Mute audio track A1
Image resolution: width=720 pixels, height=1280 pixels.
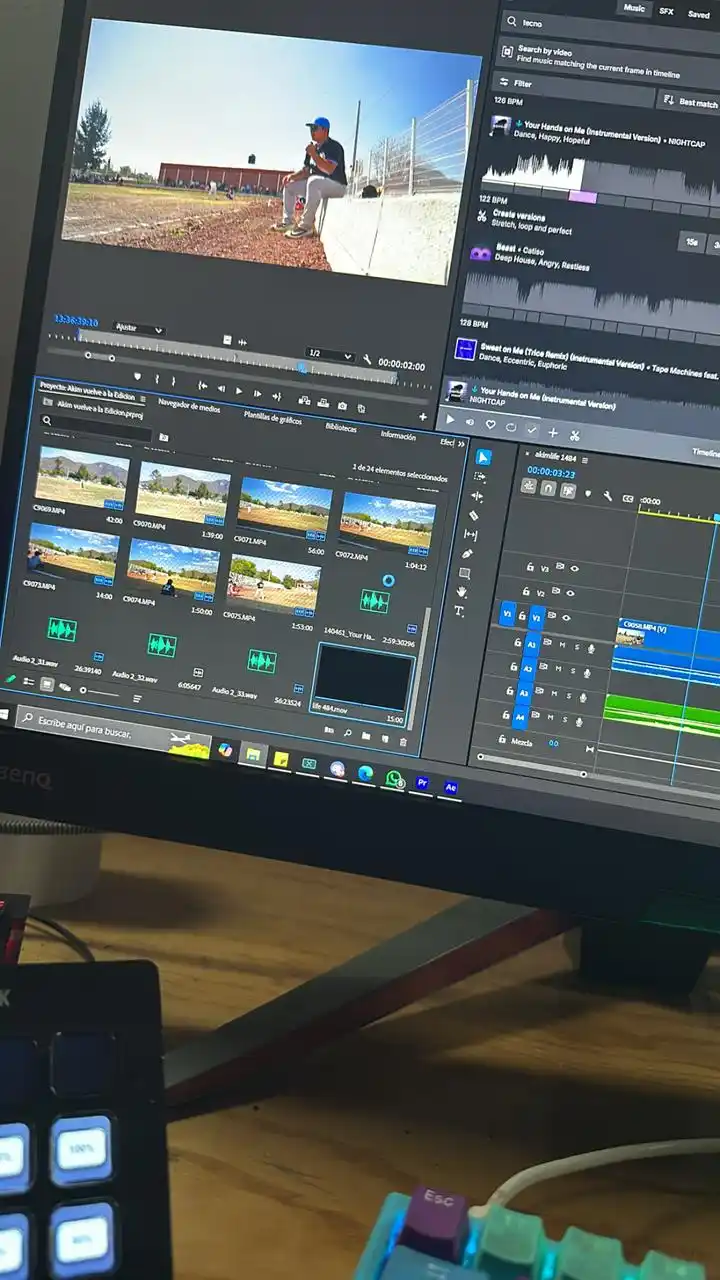pos(563,645)
